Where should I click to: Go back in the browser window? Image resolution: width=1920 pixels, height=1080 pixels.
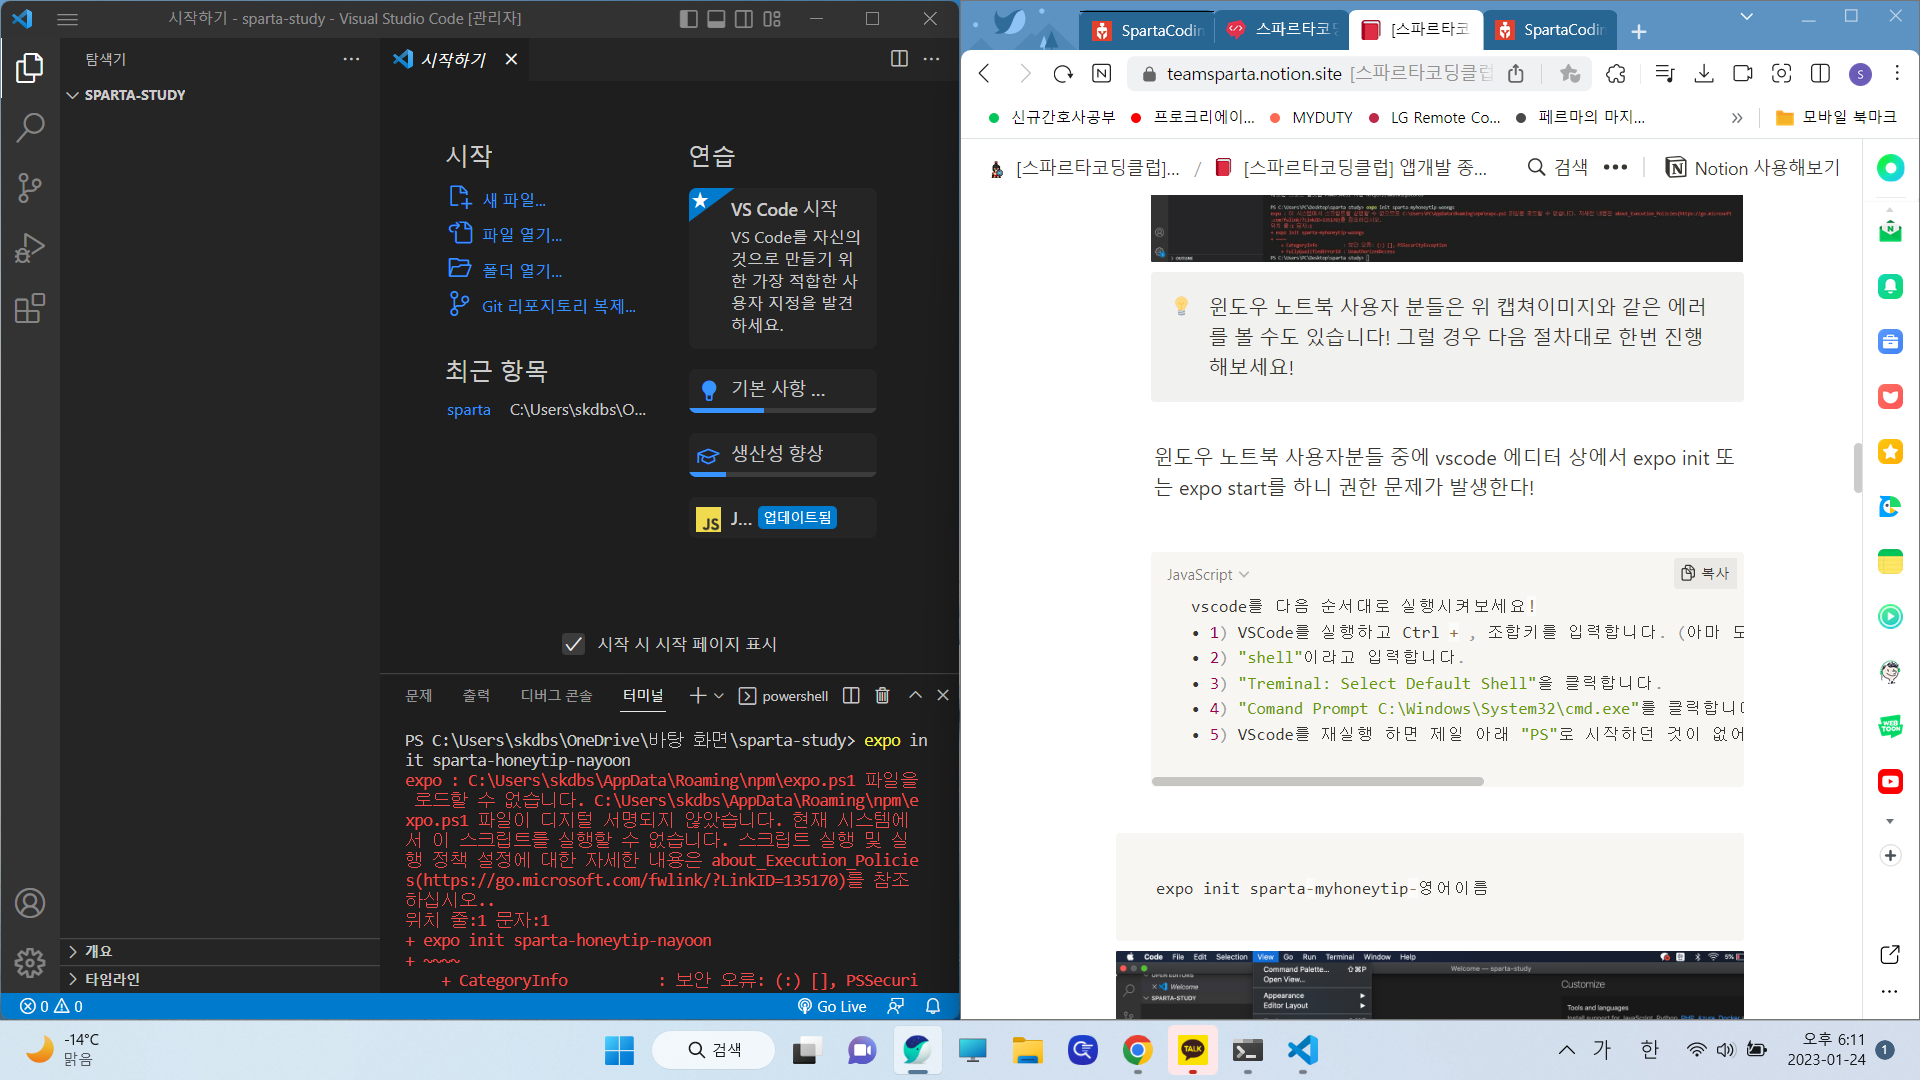(985, 73)
